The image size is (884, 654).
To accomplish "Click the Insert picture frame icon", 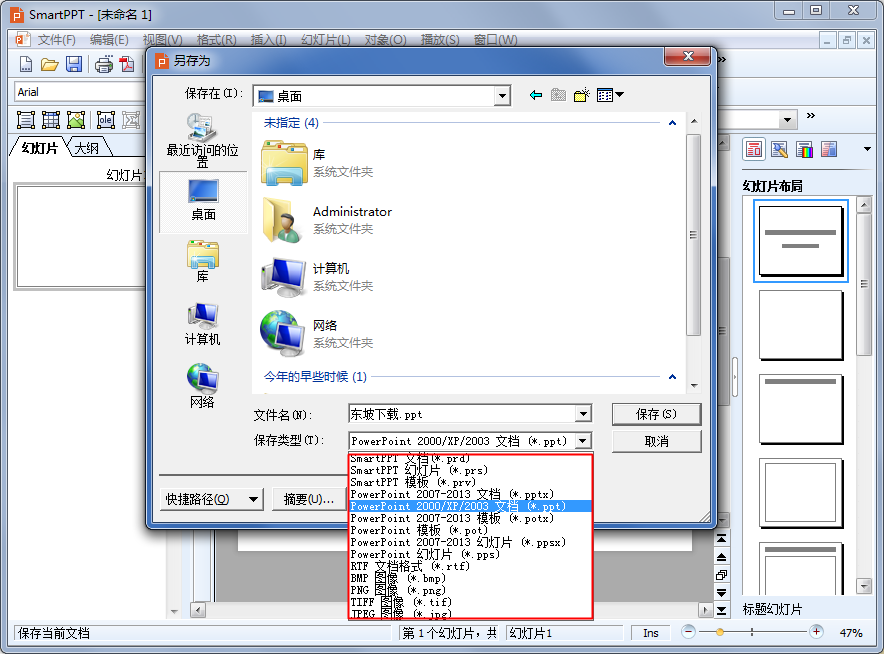I will click(x=76, y=120).
